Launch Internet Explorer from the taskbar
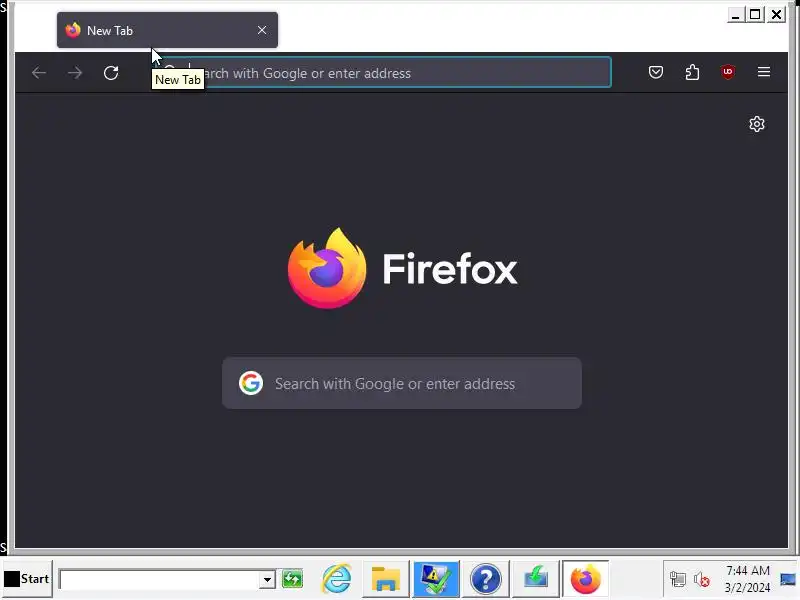800x600 pixels. click(x=337, y=579)
